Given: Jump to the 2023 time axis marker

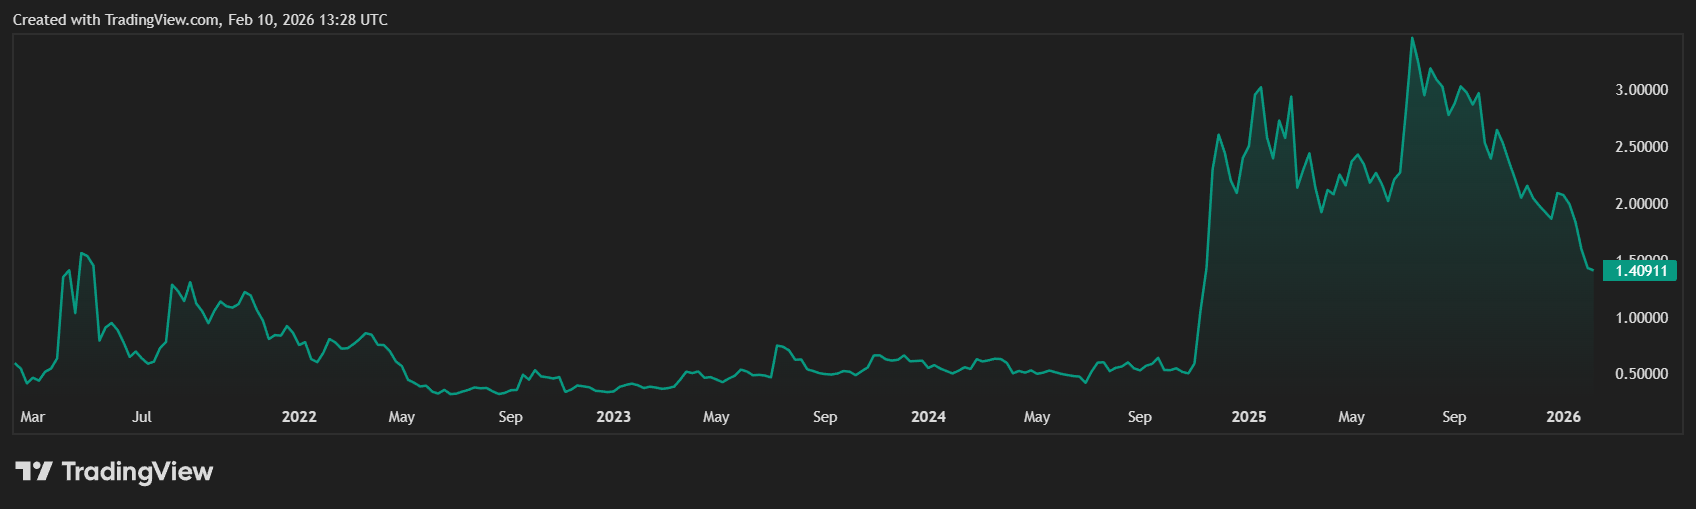Looking at the screenshot, I should pos(613,417).
